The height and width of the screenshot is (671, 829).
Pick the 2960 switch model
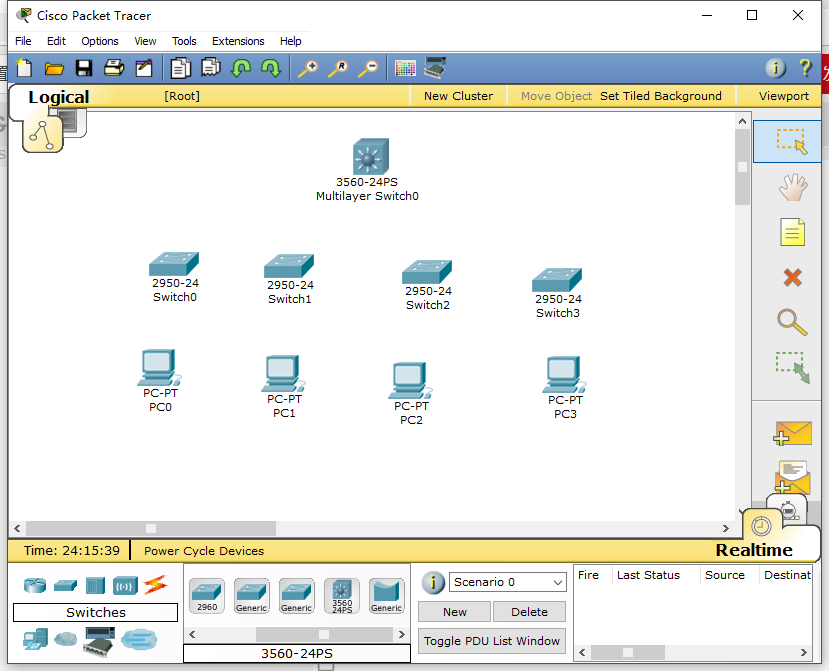point(207,596)
